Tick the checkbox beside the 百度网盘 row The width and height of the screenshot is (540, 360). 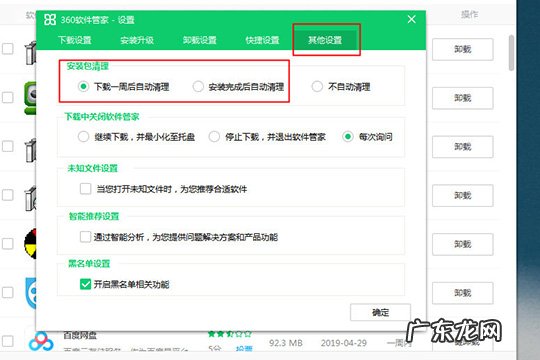tap(8, 341)
